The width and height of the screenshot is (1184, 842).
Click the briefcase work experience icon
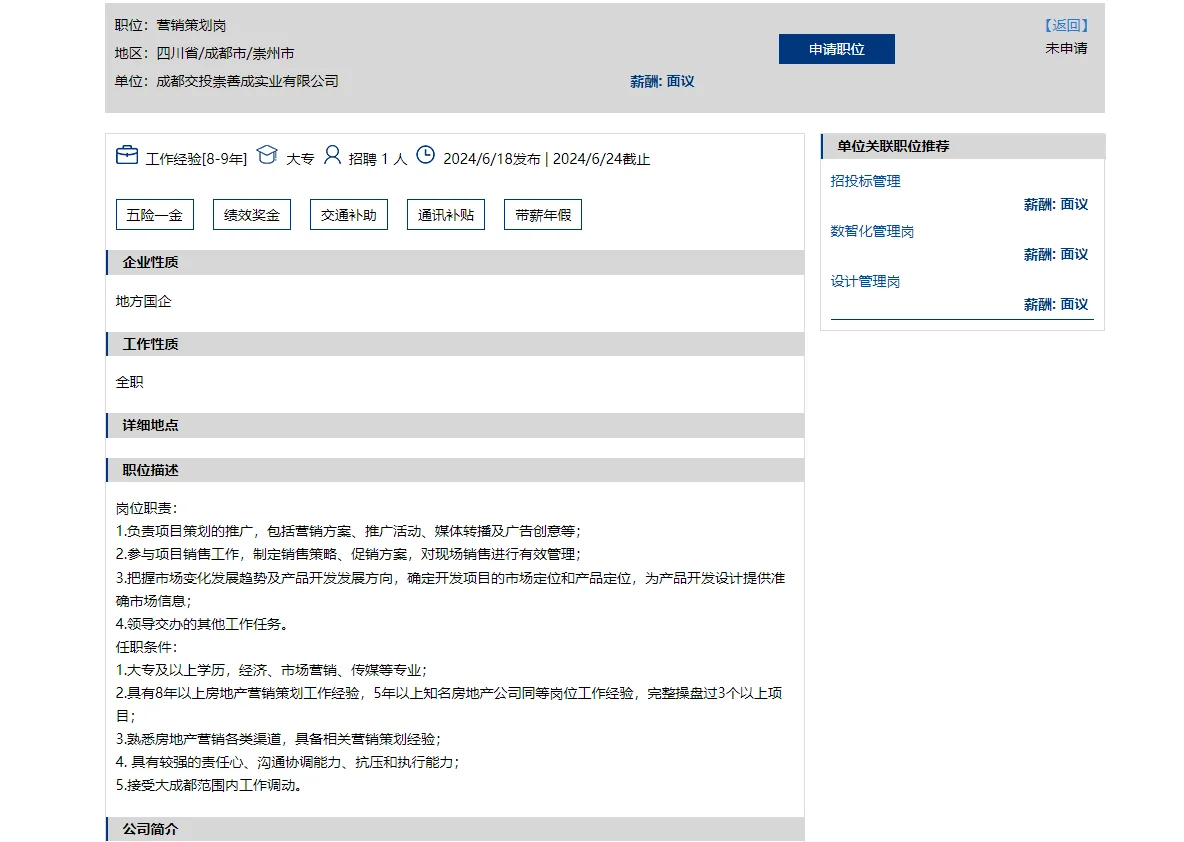coord(126,155)
